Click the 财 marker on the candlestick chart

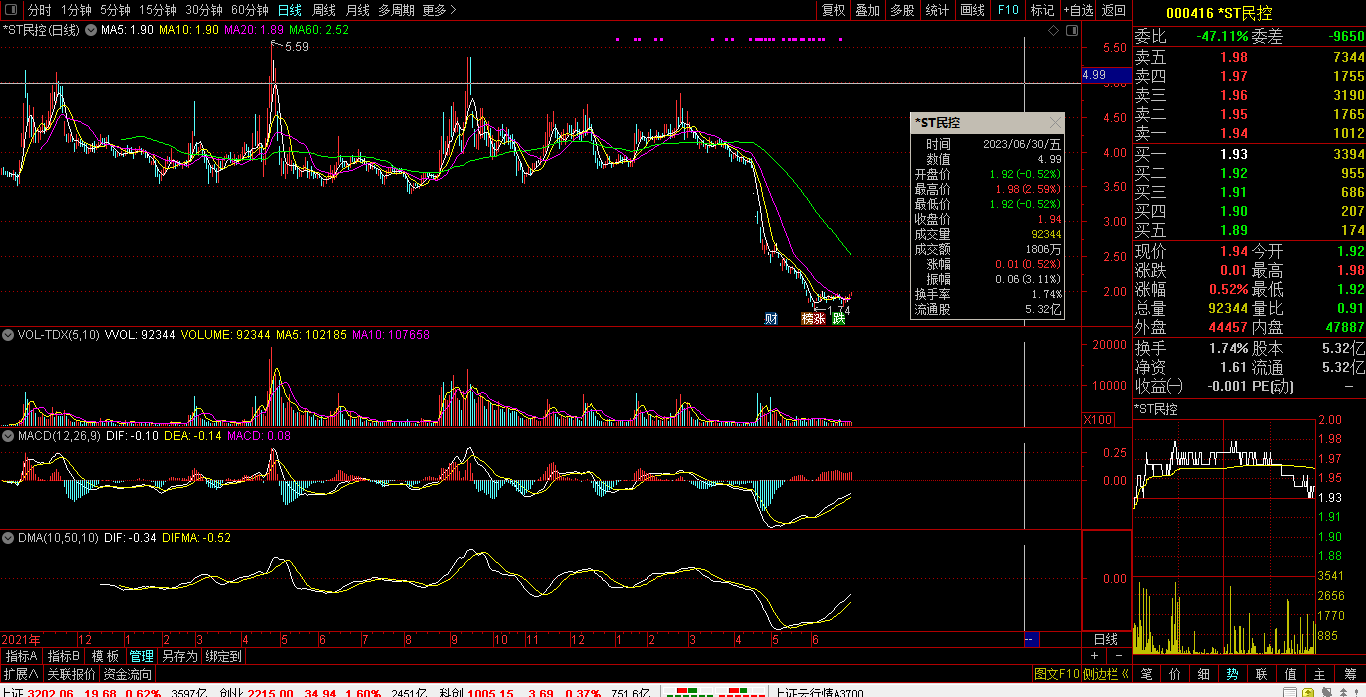pos(771,319)
